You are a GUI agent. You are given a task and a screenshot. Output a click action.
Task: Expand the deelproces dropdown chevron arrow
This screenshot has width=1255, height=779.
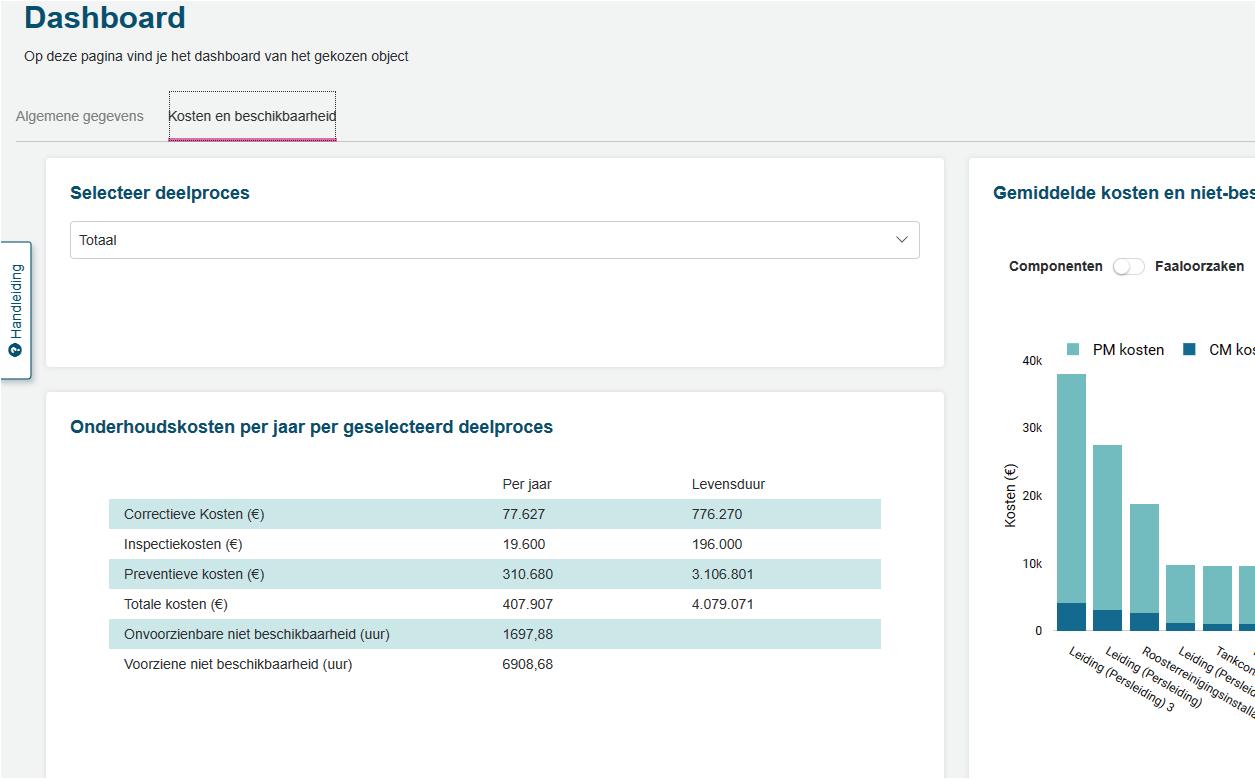coord(901,240)
